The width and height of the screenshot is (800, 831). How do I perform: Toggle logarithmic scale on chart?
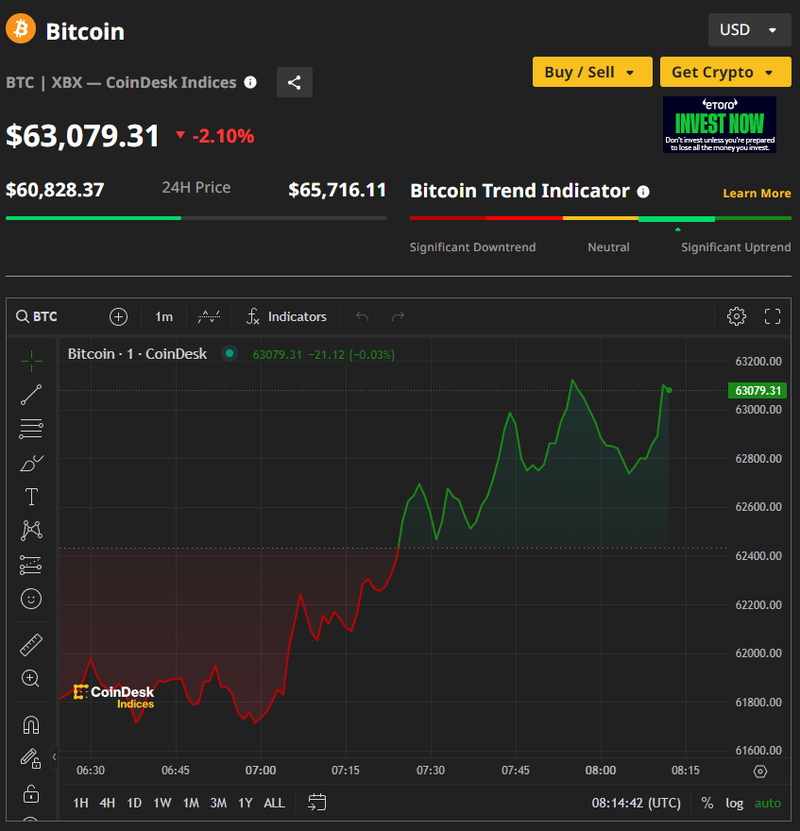(734, 803)
